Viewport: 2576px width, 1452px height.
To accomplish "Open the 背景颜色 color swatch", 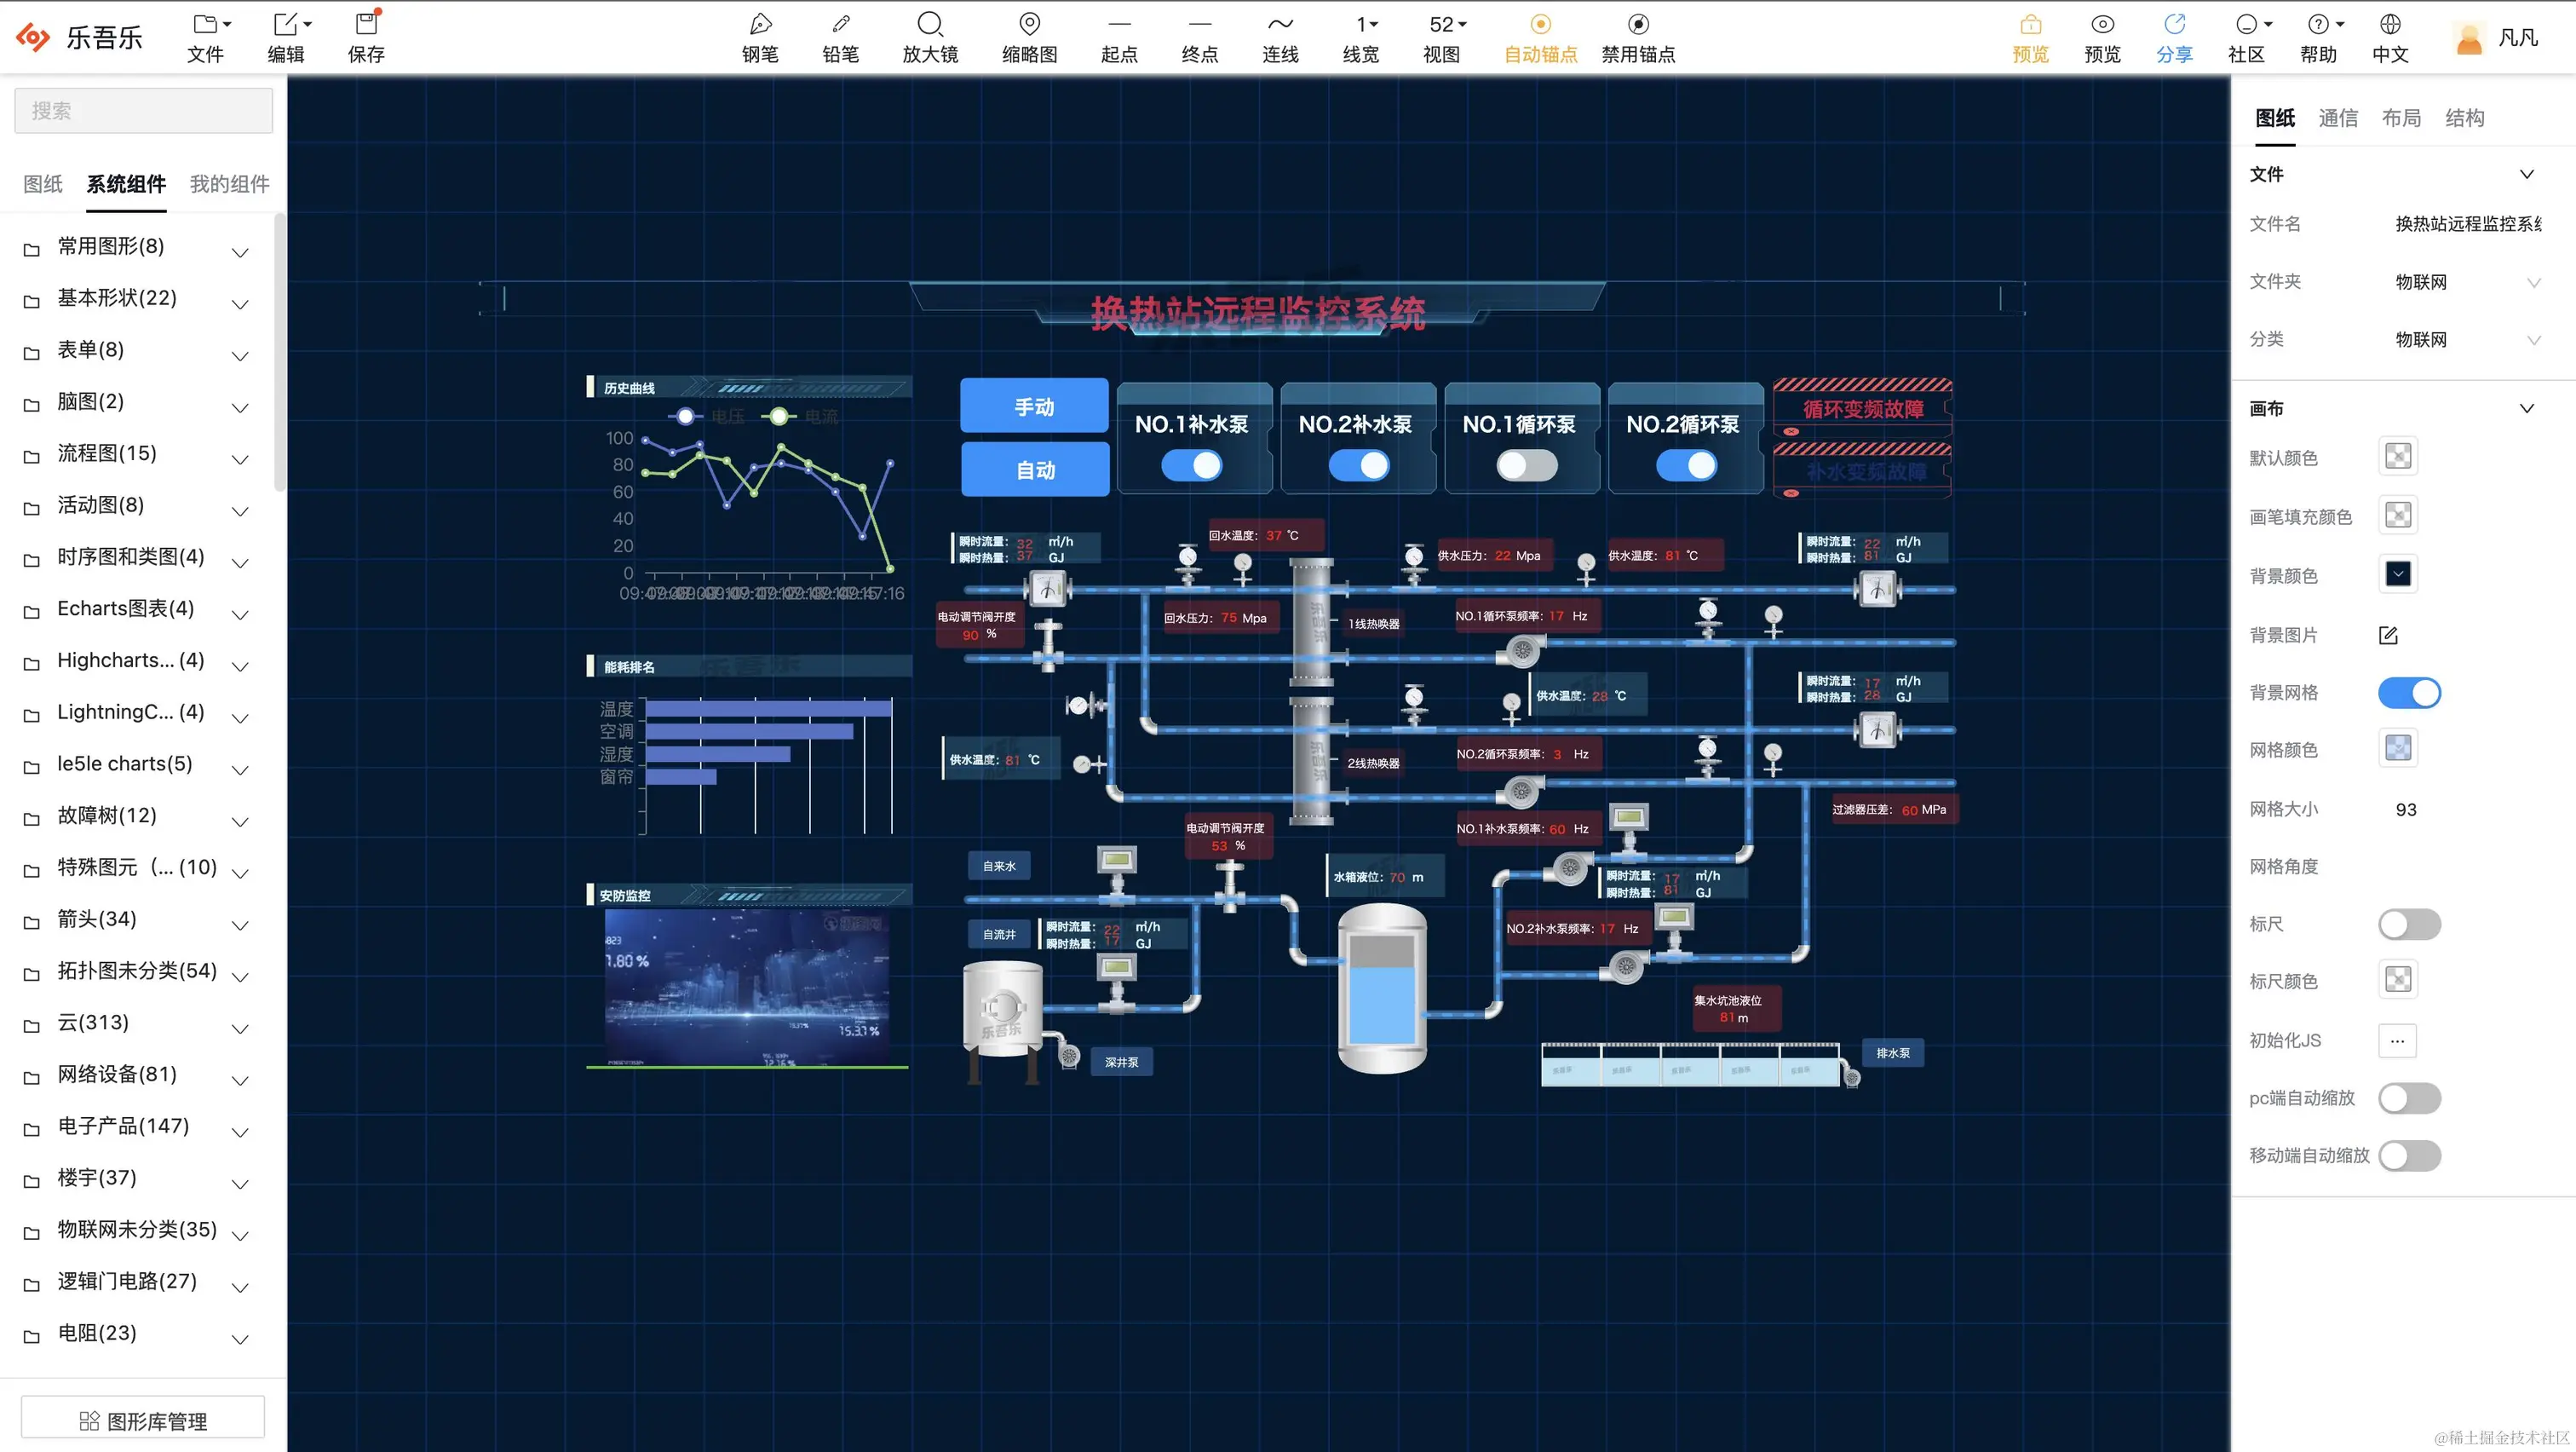I will click(2397, 574).
